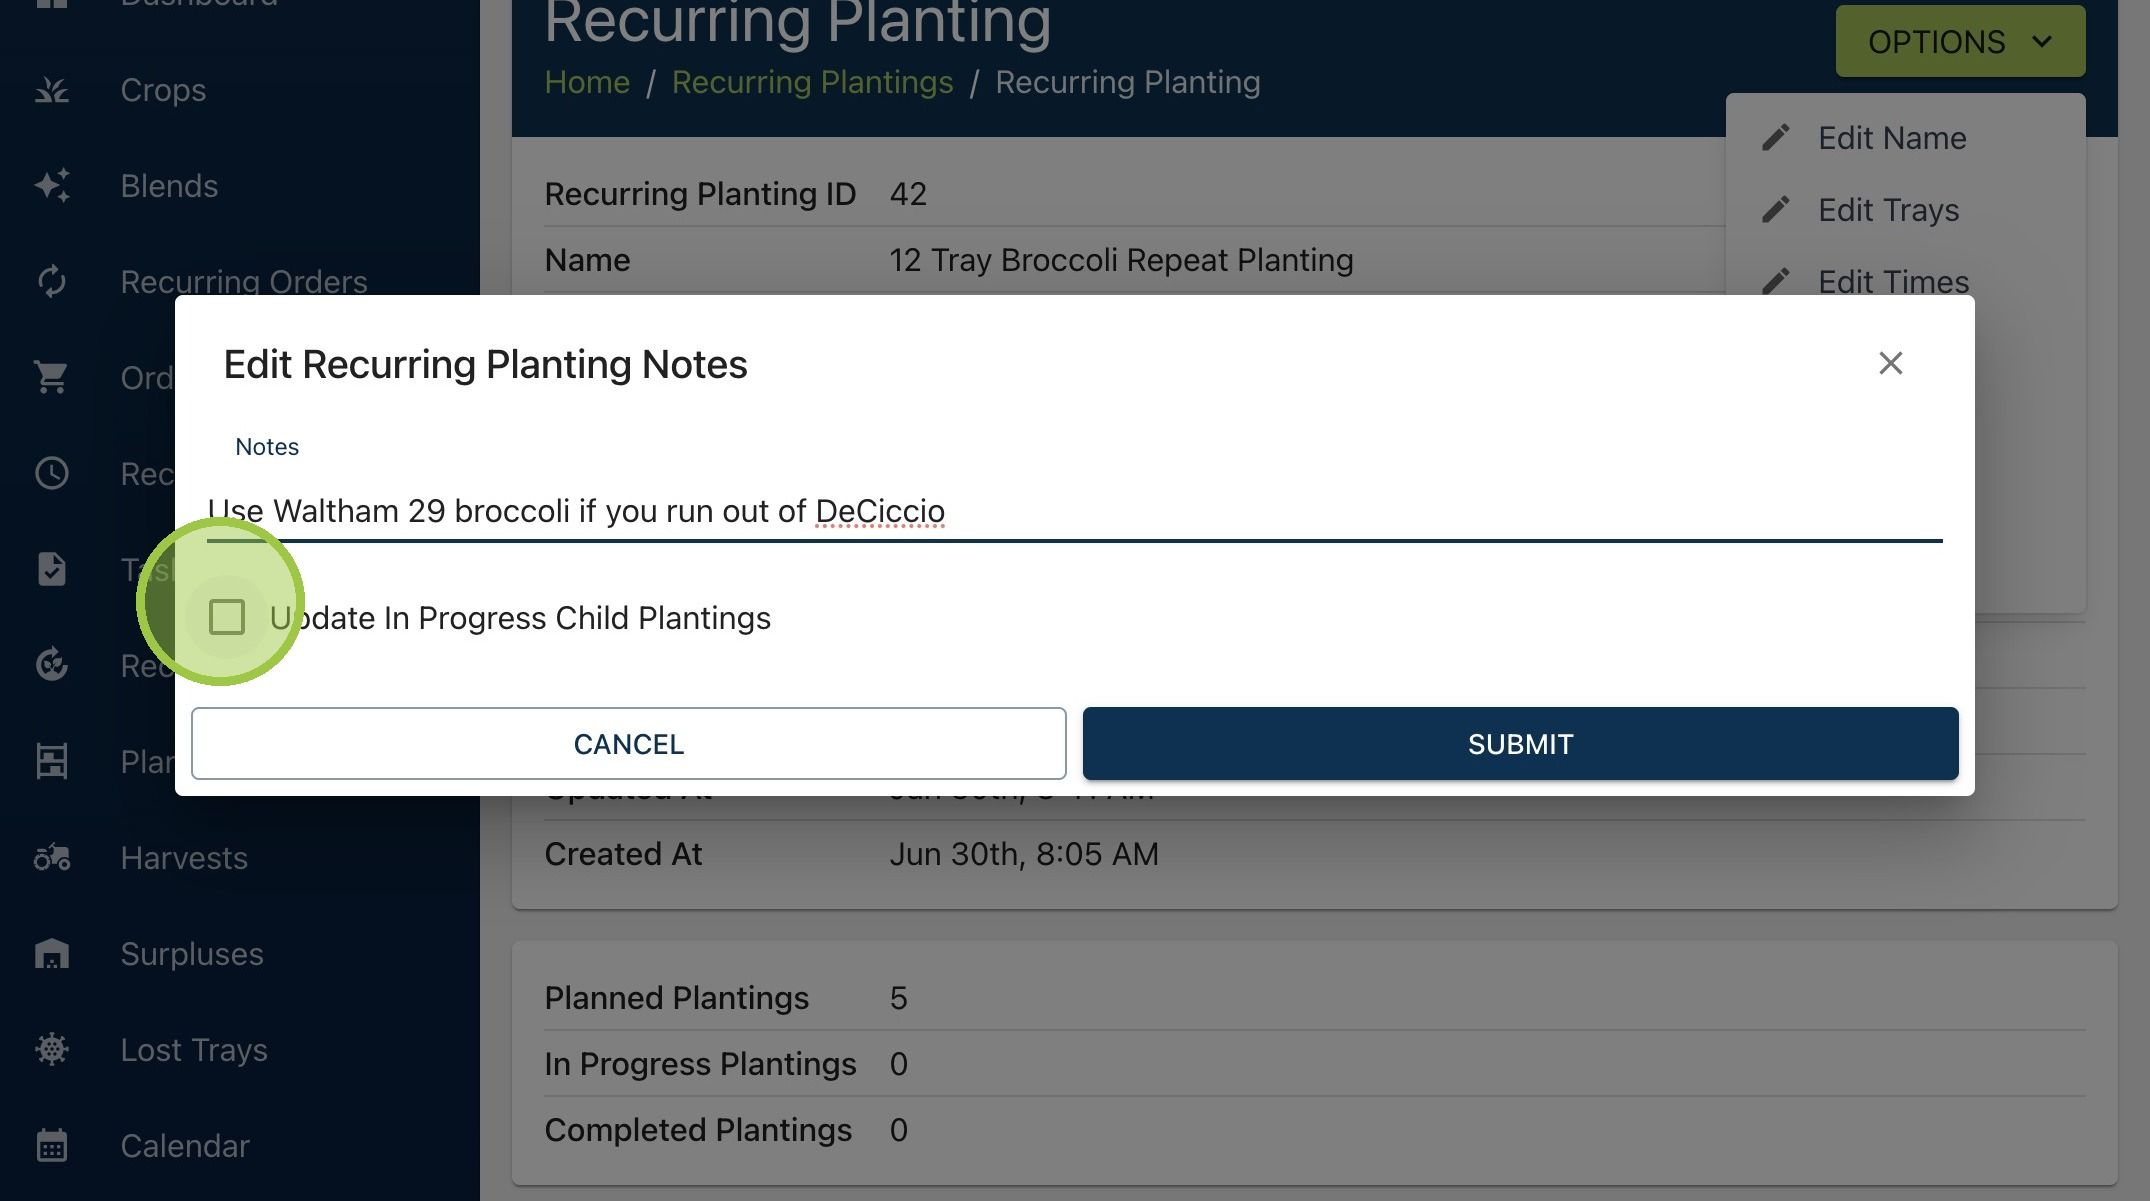The width and height of the screenshot is (2150, 1201).
Task: Choose Edit Name from options menu
Action: [1892, 138]
